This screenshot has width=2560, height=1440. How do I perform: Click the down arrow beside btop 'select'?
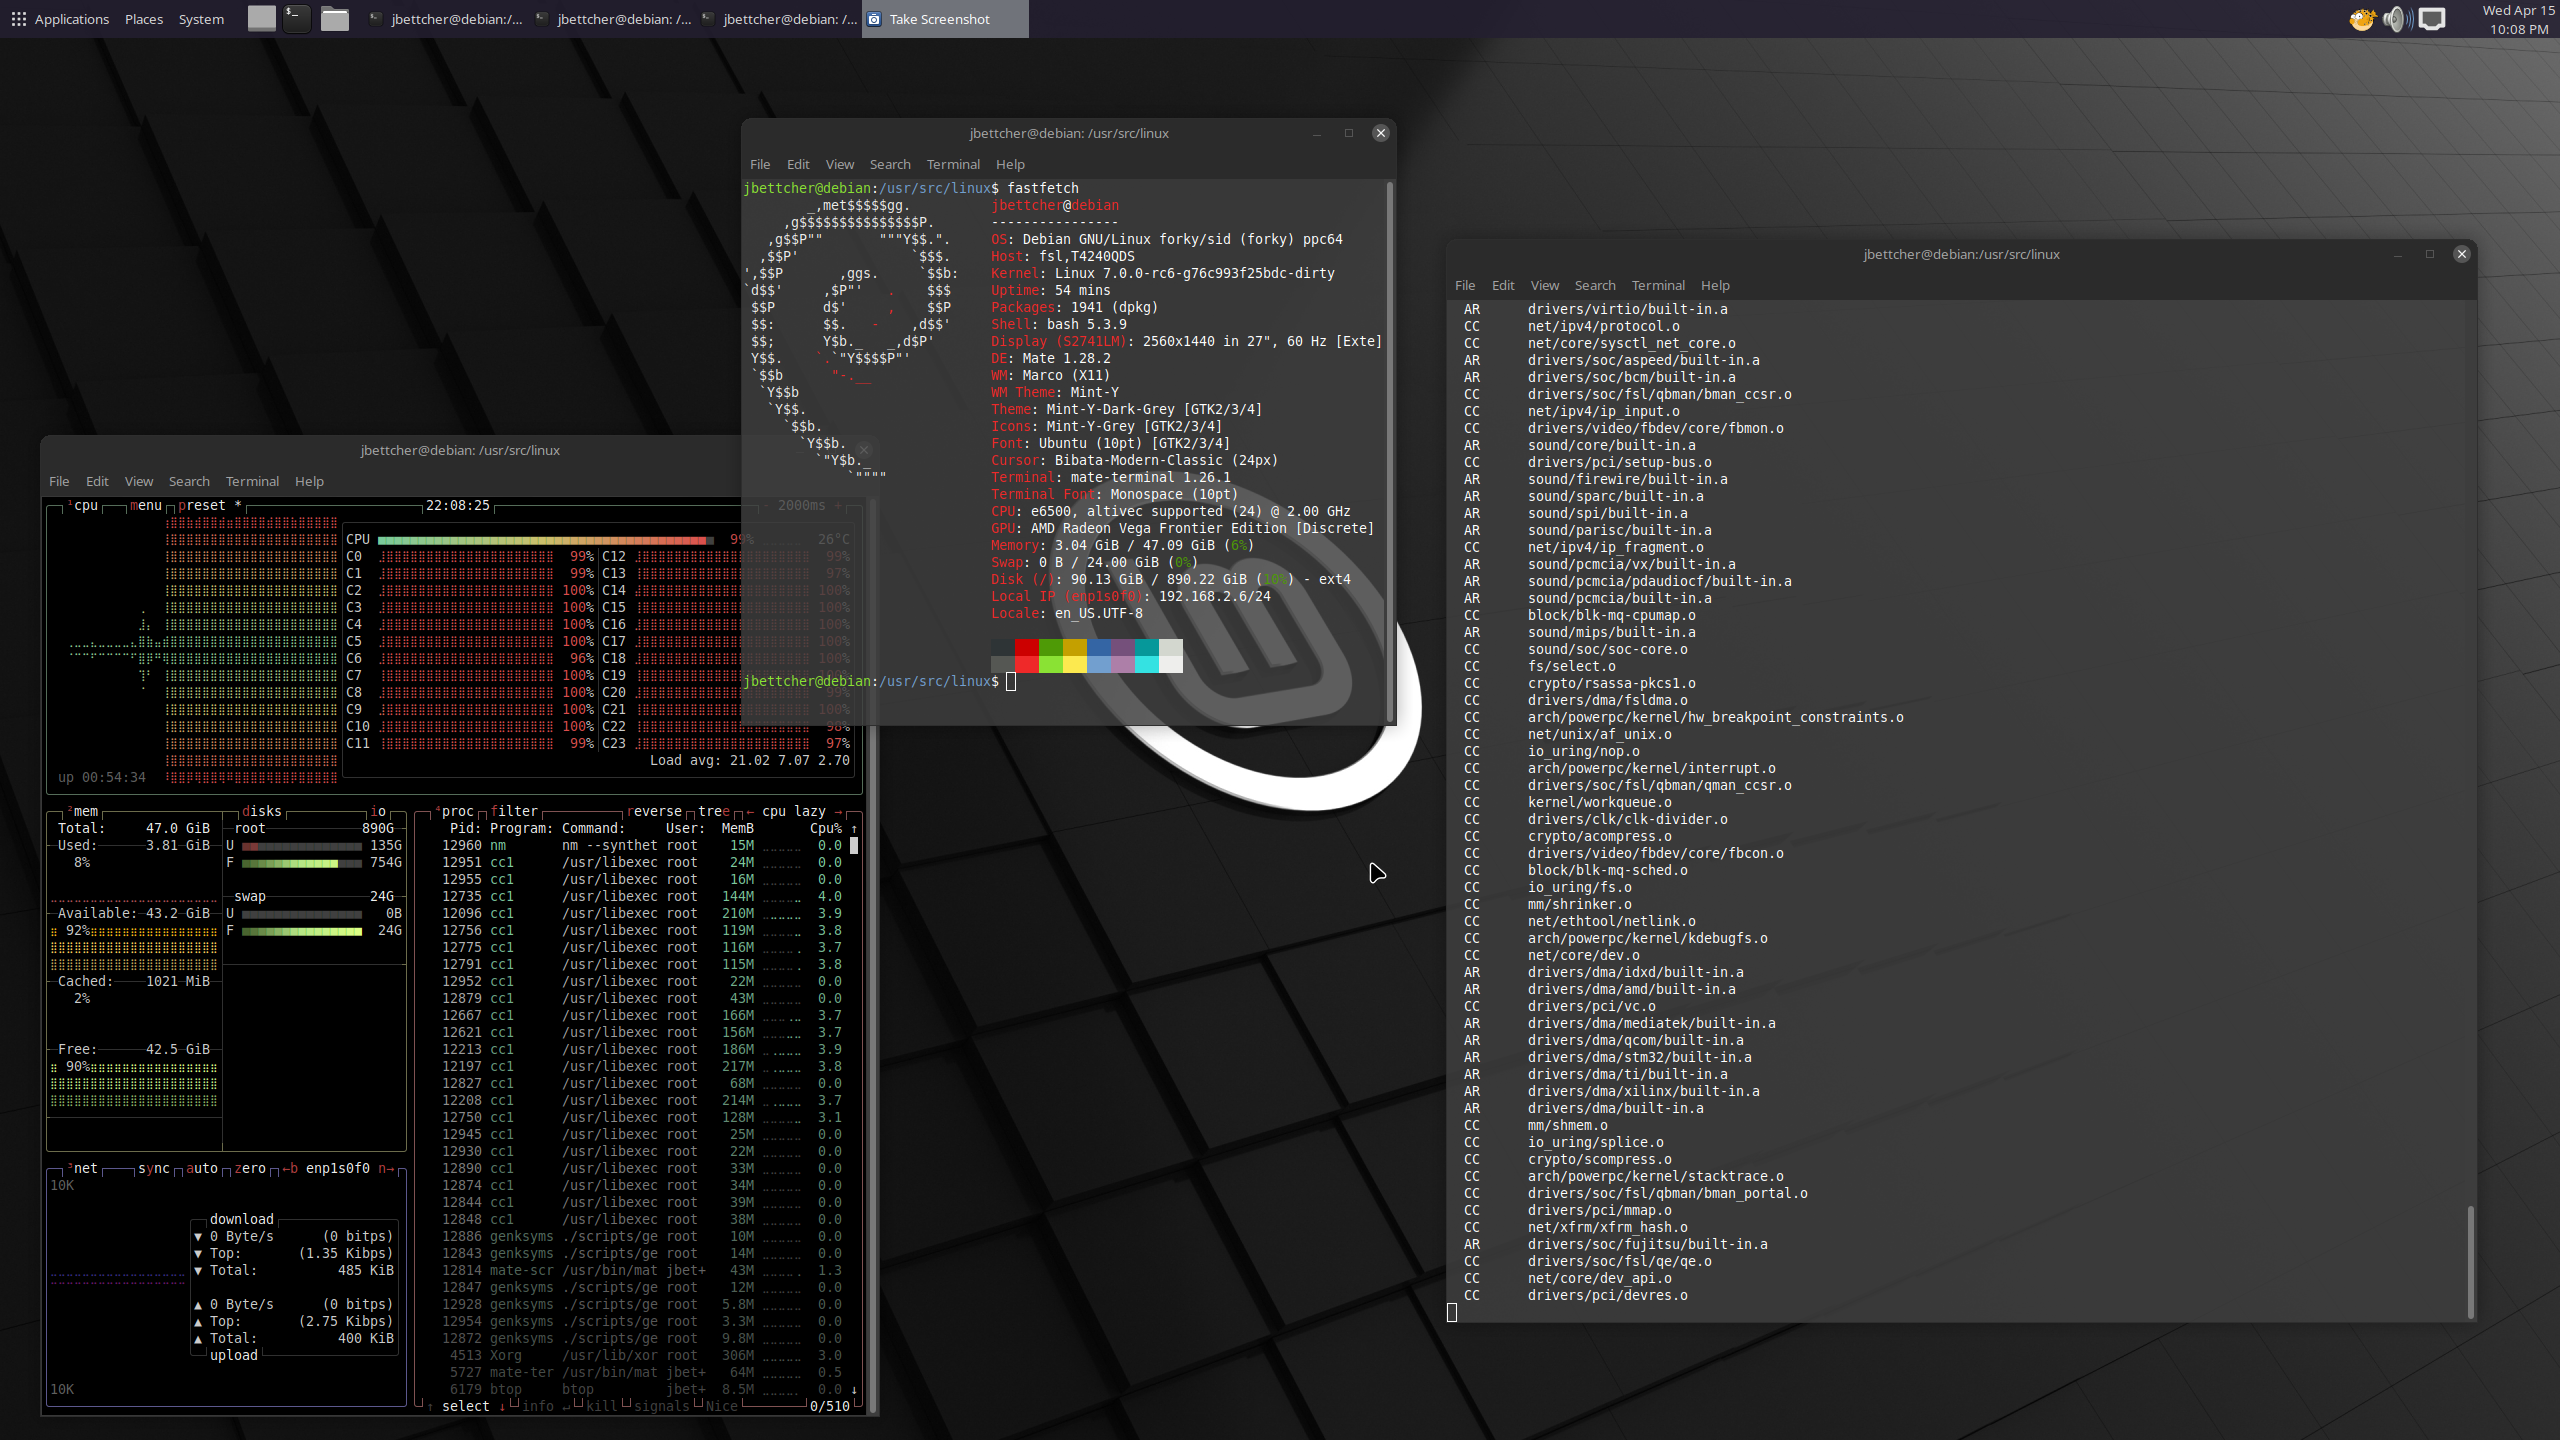tap(502, 1407)
